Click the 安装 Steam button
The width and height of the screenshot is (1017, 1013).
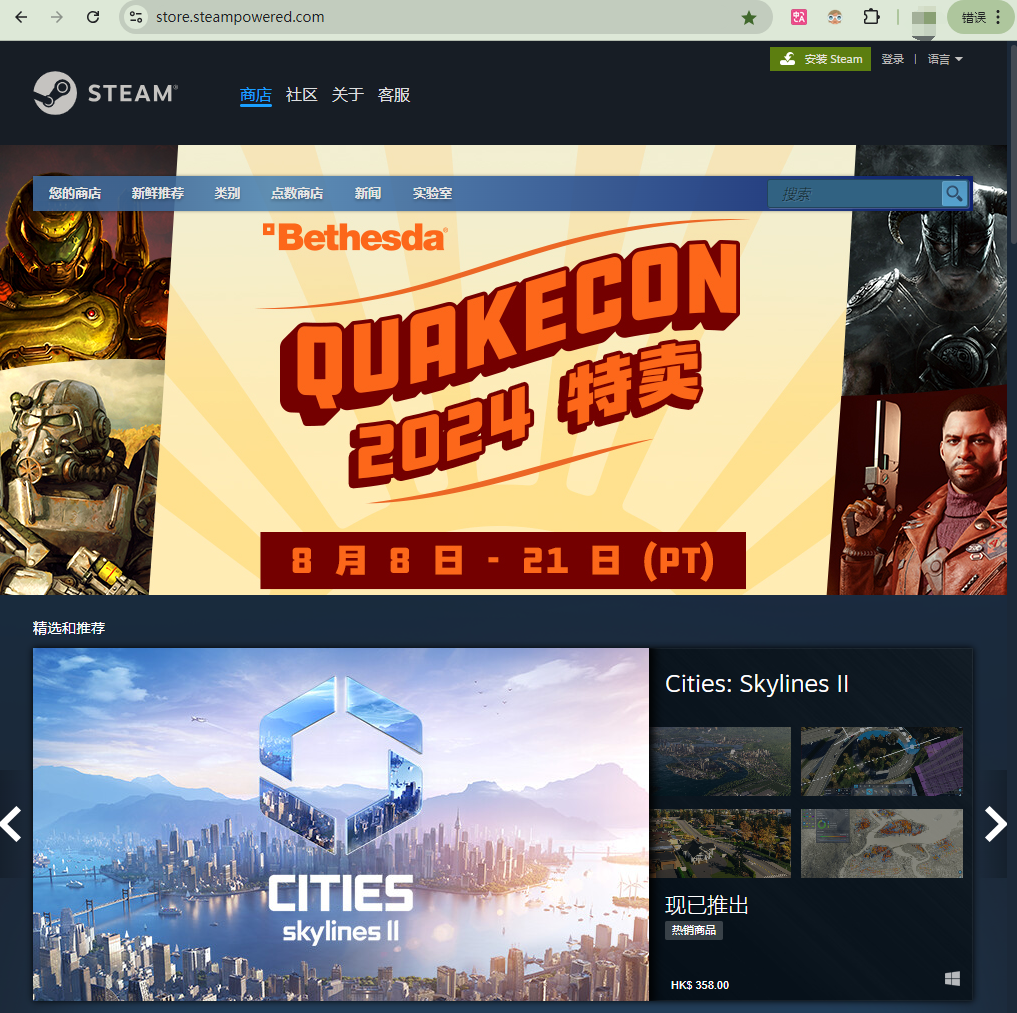pos(820,59)
